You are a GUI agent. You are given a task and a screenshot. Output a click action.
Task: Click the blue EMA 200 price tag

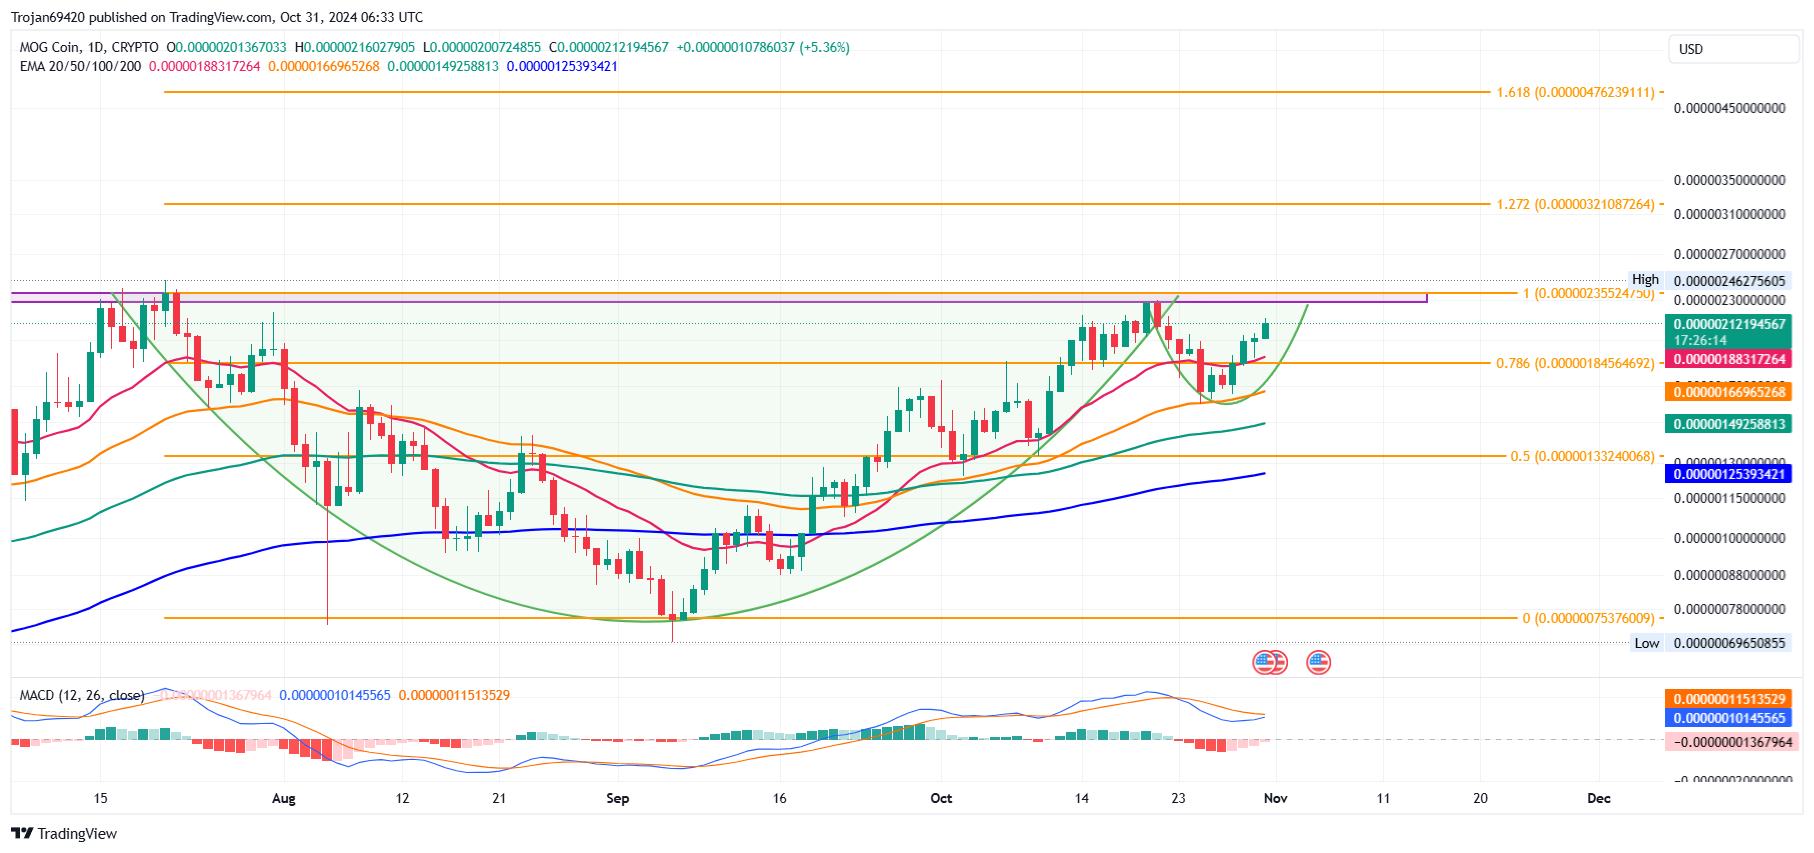click(x=1728, y=474)
